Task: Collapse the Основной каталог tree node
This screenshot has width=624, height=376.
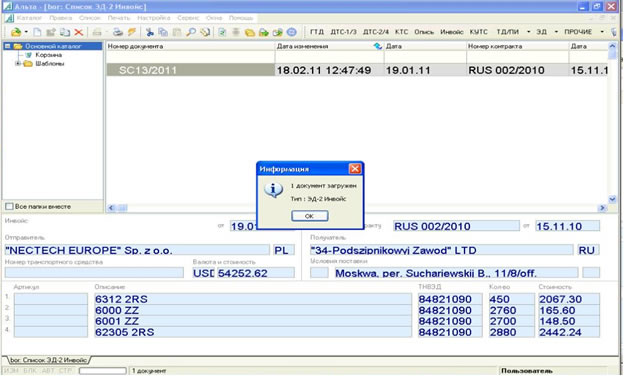Action: (x=7, y=47)
